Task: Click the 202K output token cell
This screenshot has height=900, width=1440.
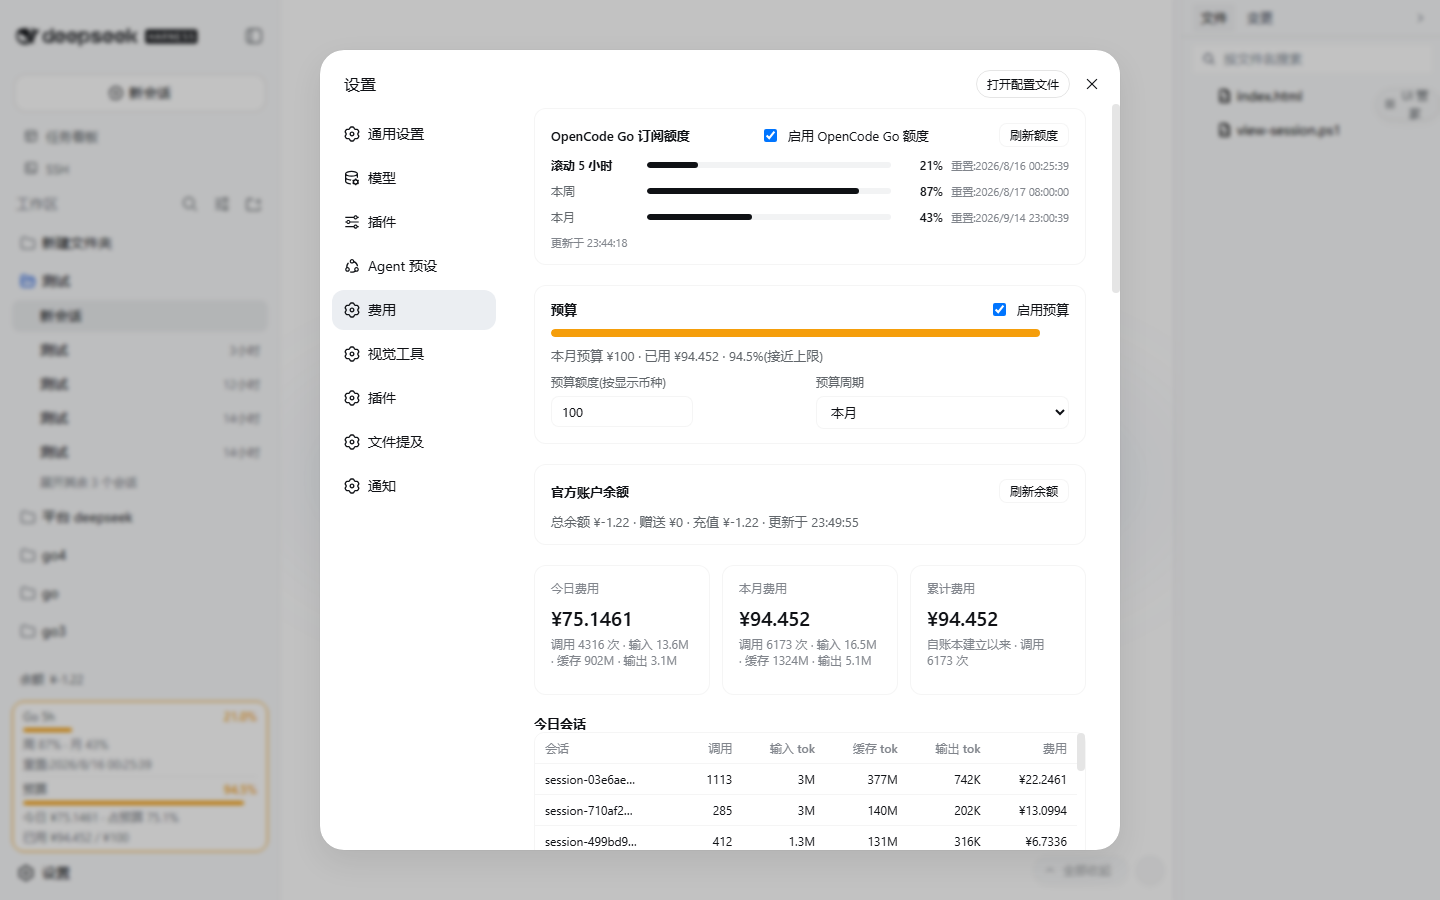Action: [967, 811]
